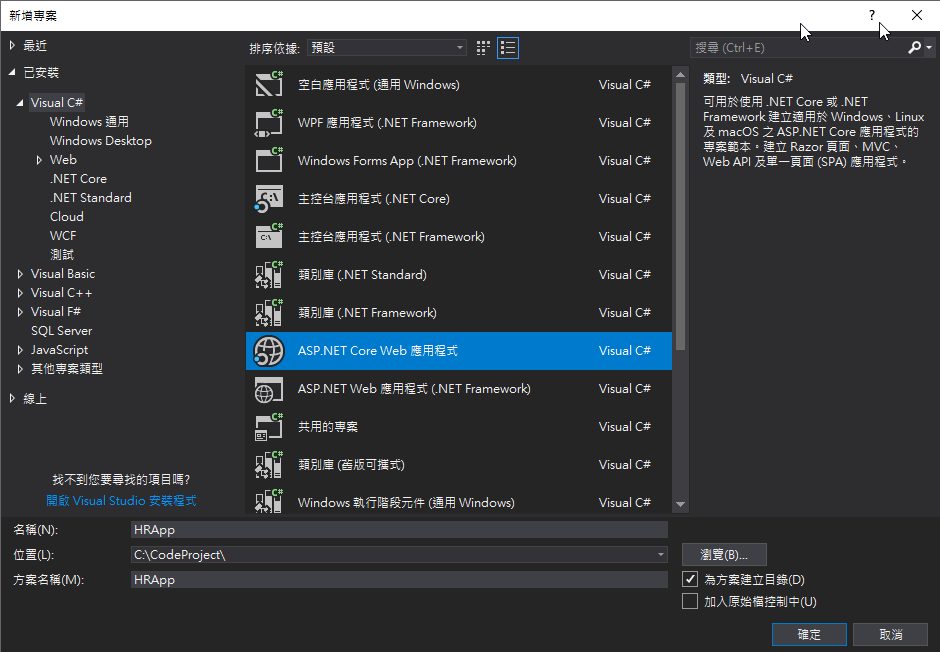940x652 pixels.
Task: Click the .NET Standard class library icon
Action: tap(269, 275)
